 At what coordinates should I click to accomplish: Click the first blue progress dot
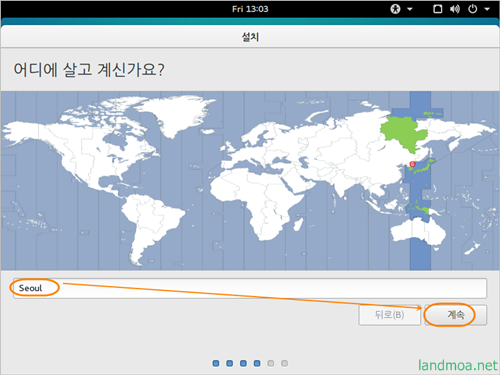(x=216, y=363)
